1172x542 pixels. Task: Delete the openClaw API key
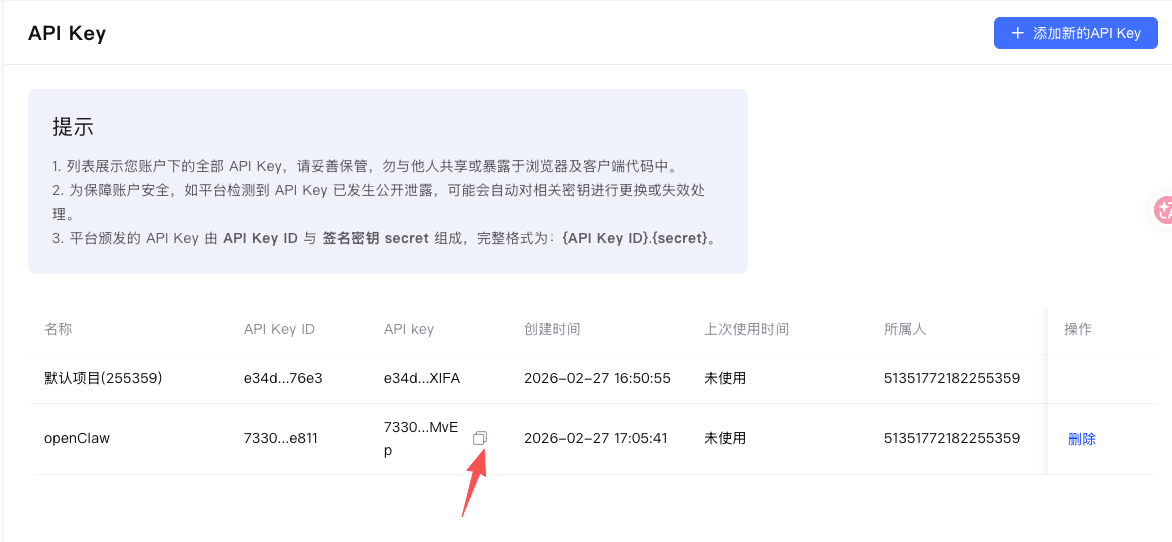tap(1082, 440)
